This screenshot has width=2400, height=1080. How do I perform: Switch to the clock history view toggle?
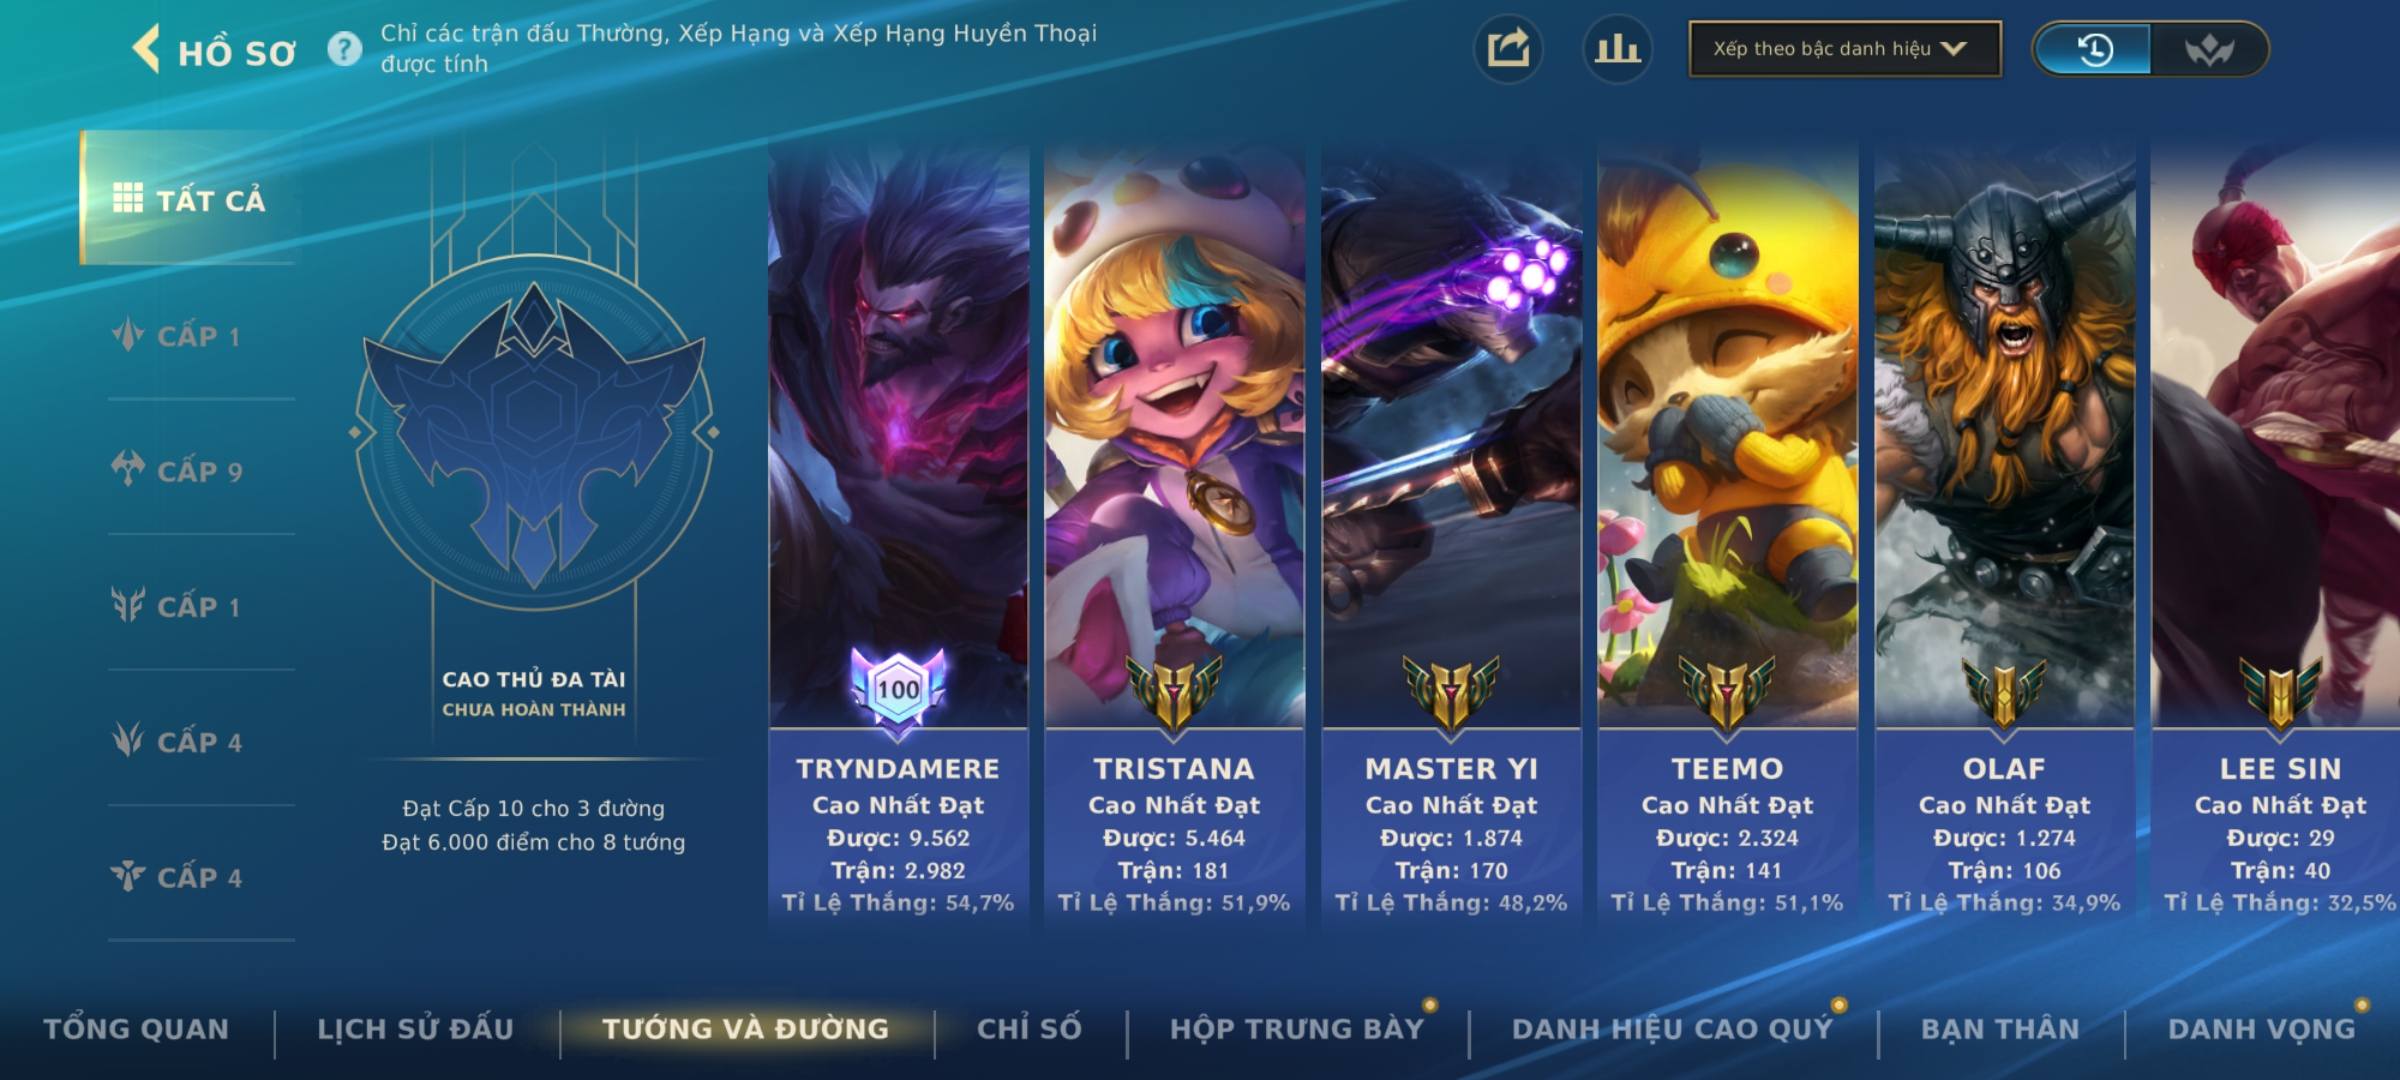(x=2093, y=49)
